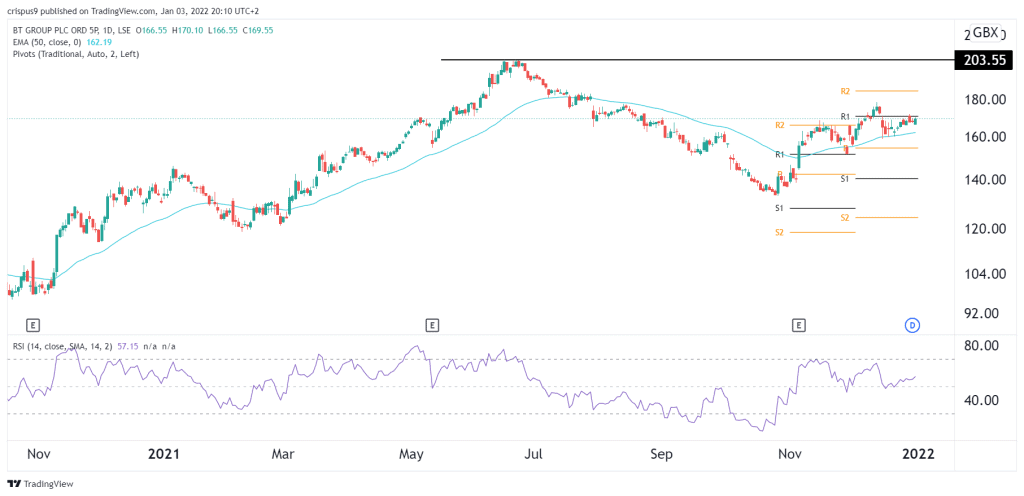1024x496 pixels.
Task: Click the 180.00 price axis label
Action: [x=984, y=100]
